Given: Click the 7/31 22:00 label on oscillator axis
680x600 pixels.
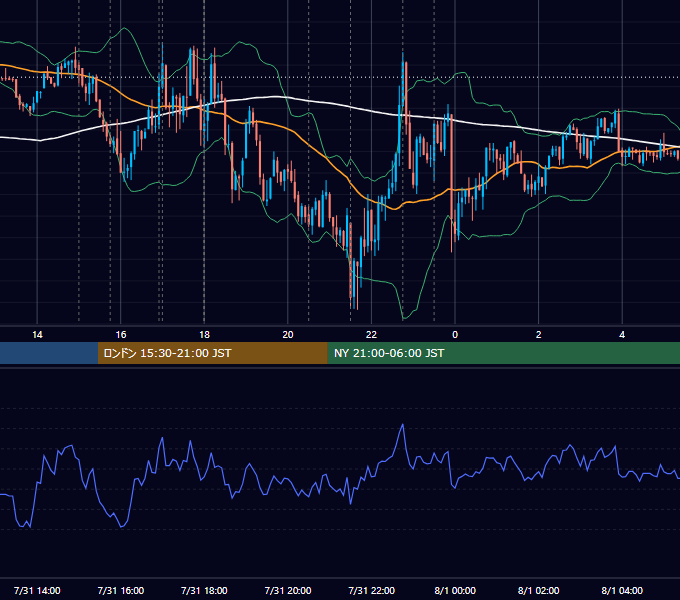Looking at the screenshot, I should pyautogui.click(x=372, y=590).
